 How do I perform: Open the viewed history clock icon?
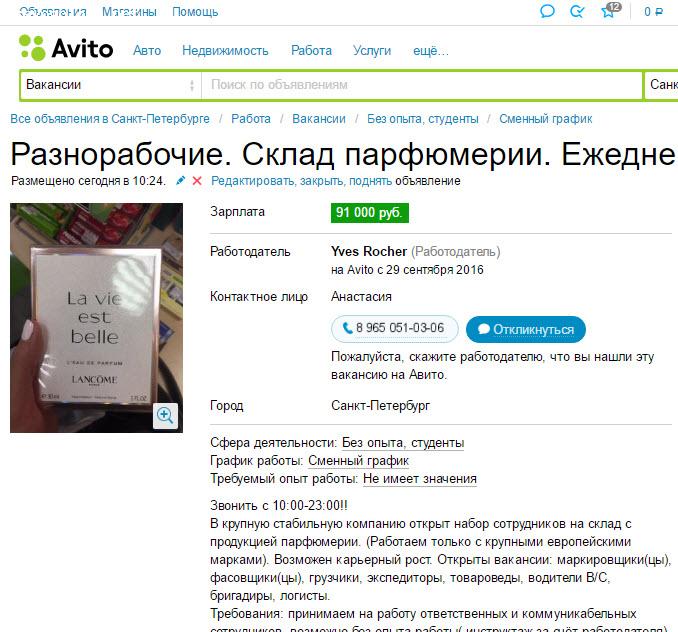tap(577, 11)
